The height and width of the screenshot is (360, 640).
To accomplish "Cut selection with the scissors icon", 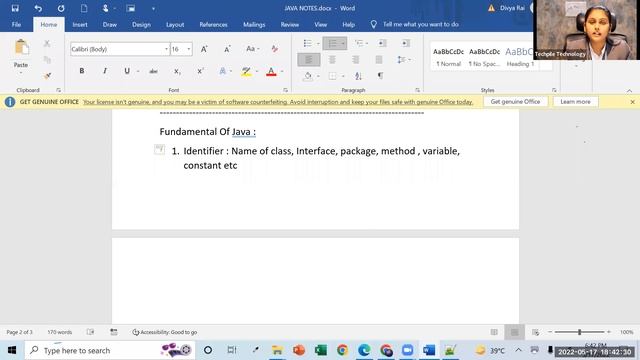I will [x=47, y=43].
